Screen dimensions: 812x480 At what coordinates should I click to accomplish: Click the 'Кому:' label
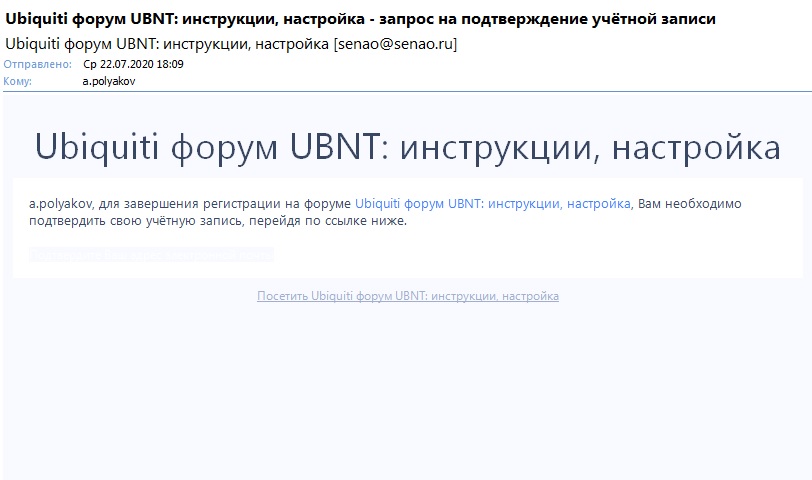pos(18,81)
